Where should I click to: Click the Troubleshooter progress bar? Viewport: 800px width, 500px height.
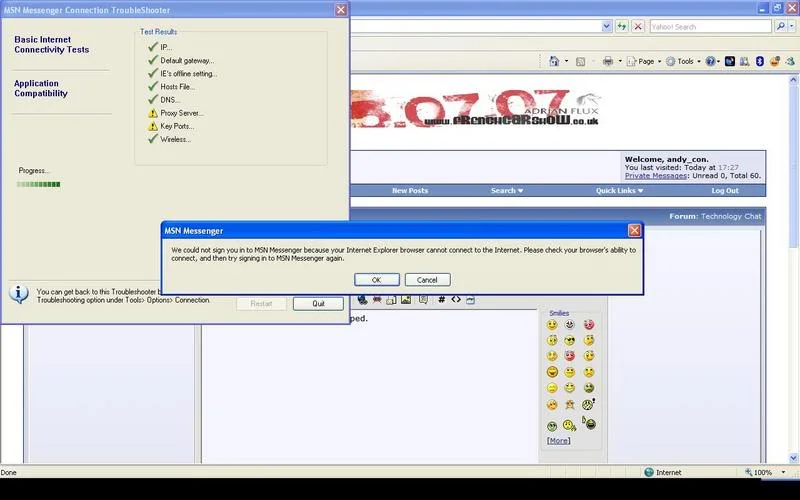[39, 184]
